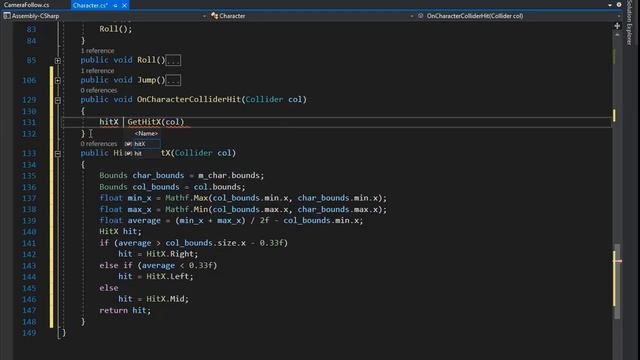Click the split editor plus icon
The image size is (640, 360).
(x=617, y=26)
